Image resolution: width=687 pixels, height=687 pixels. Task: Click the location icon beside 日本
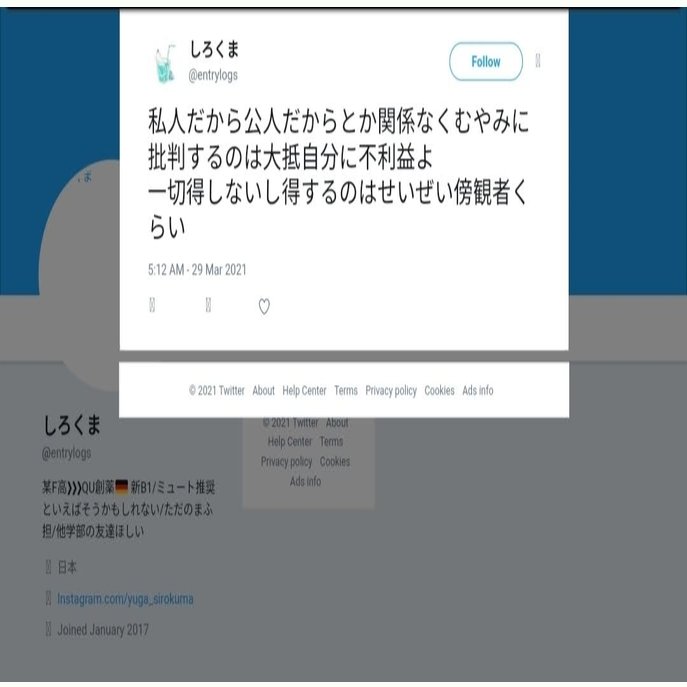[48, 567]
